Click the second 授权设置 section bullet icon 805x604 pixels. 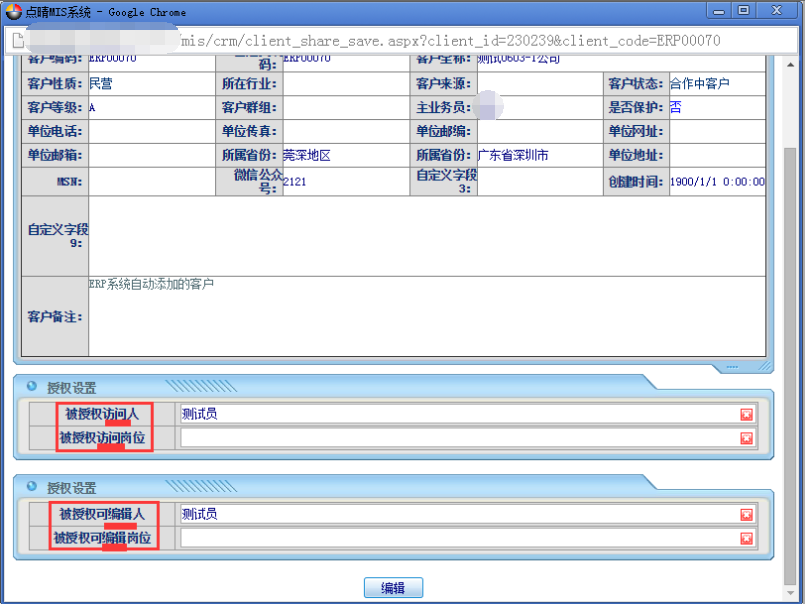point(32,487)
